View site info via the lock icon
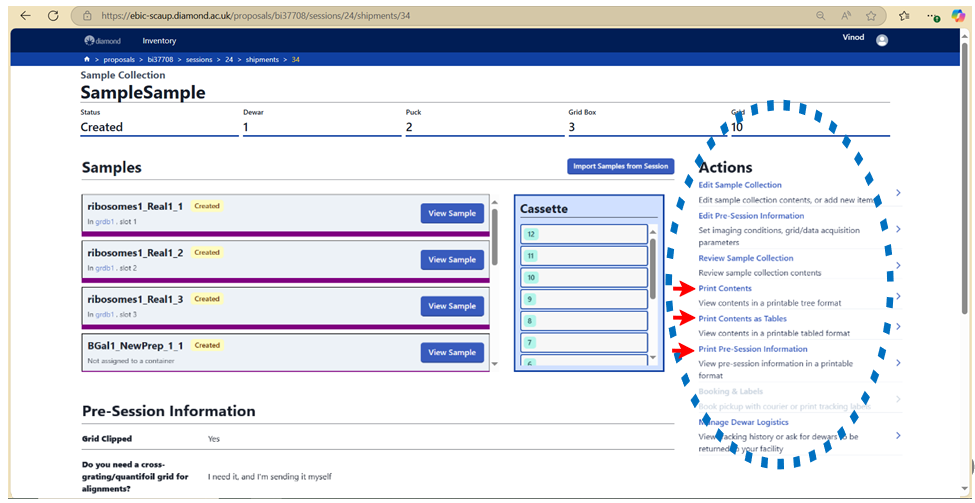 [87, 16]
